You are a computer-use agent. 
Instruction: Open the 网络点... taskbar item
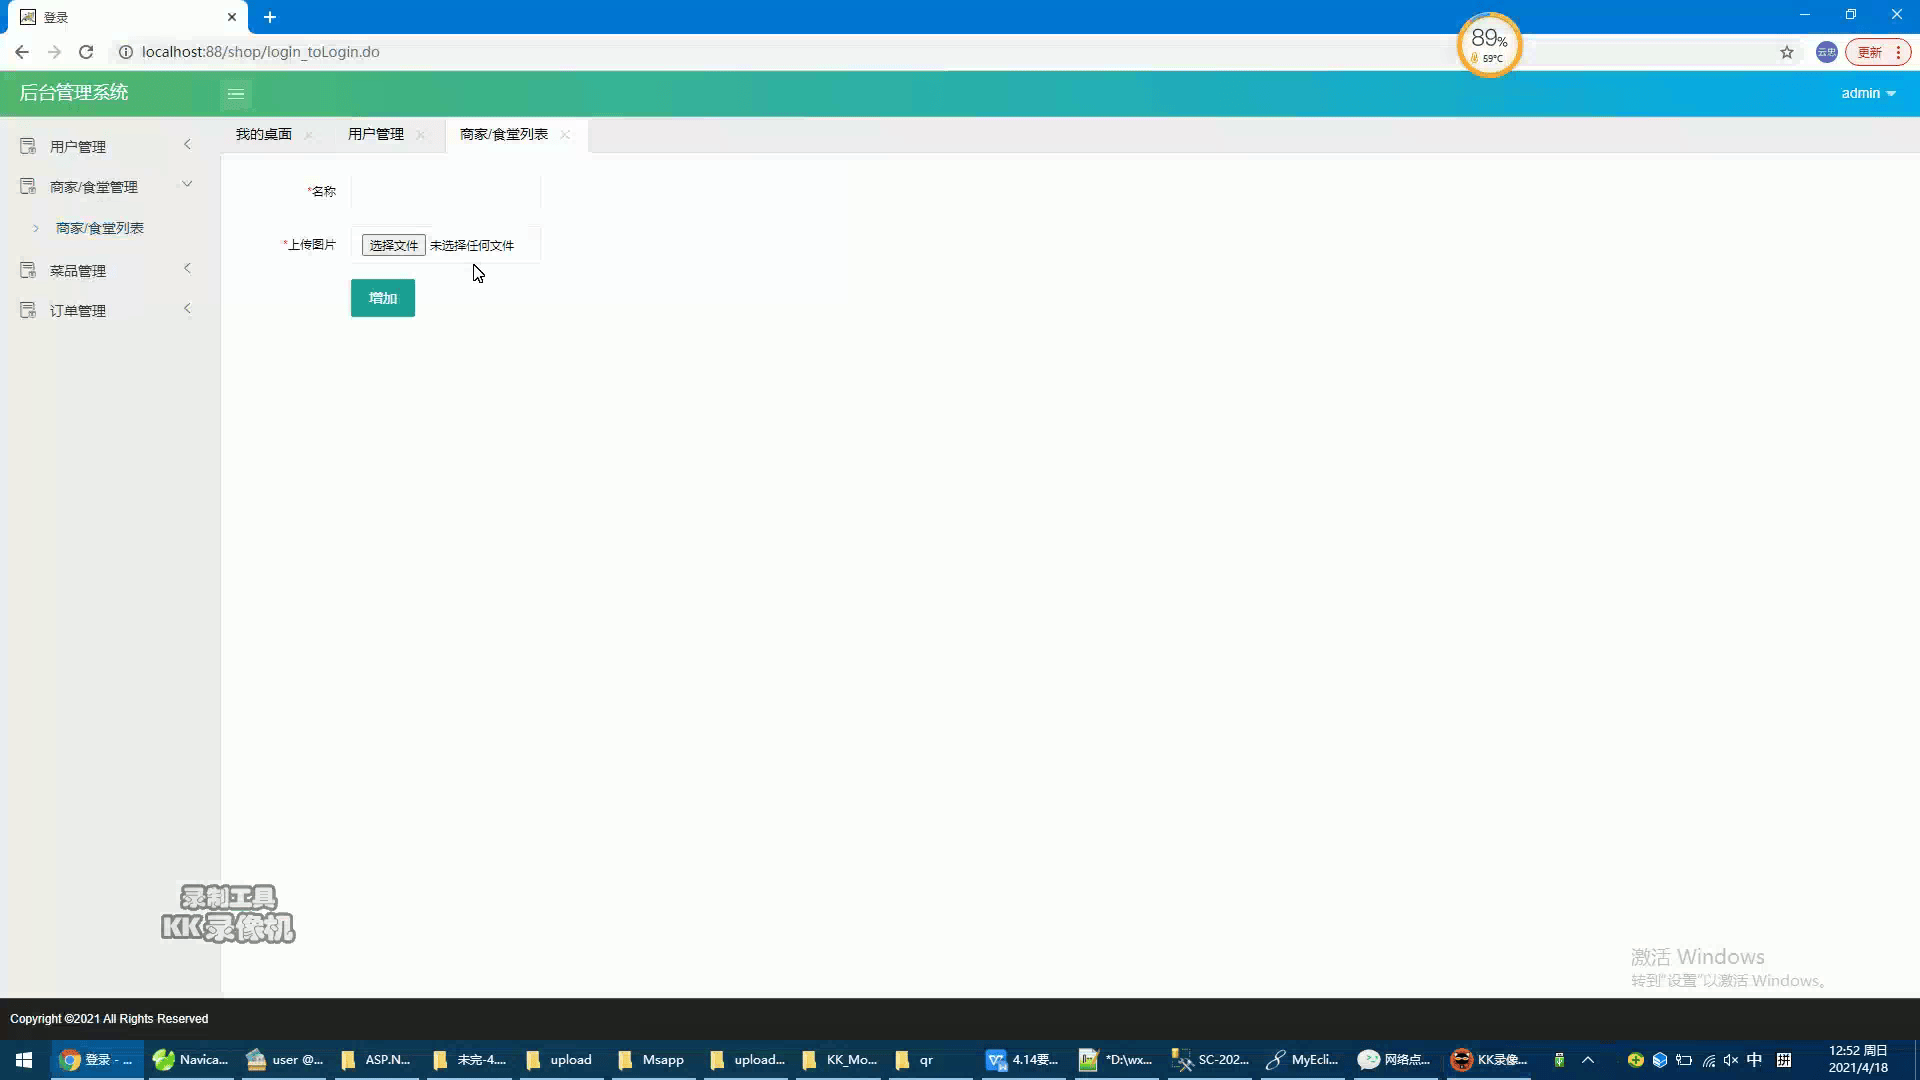point(1395,1060)
